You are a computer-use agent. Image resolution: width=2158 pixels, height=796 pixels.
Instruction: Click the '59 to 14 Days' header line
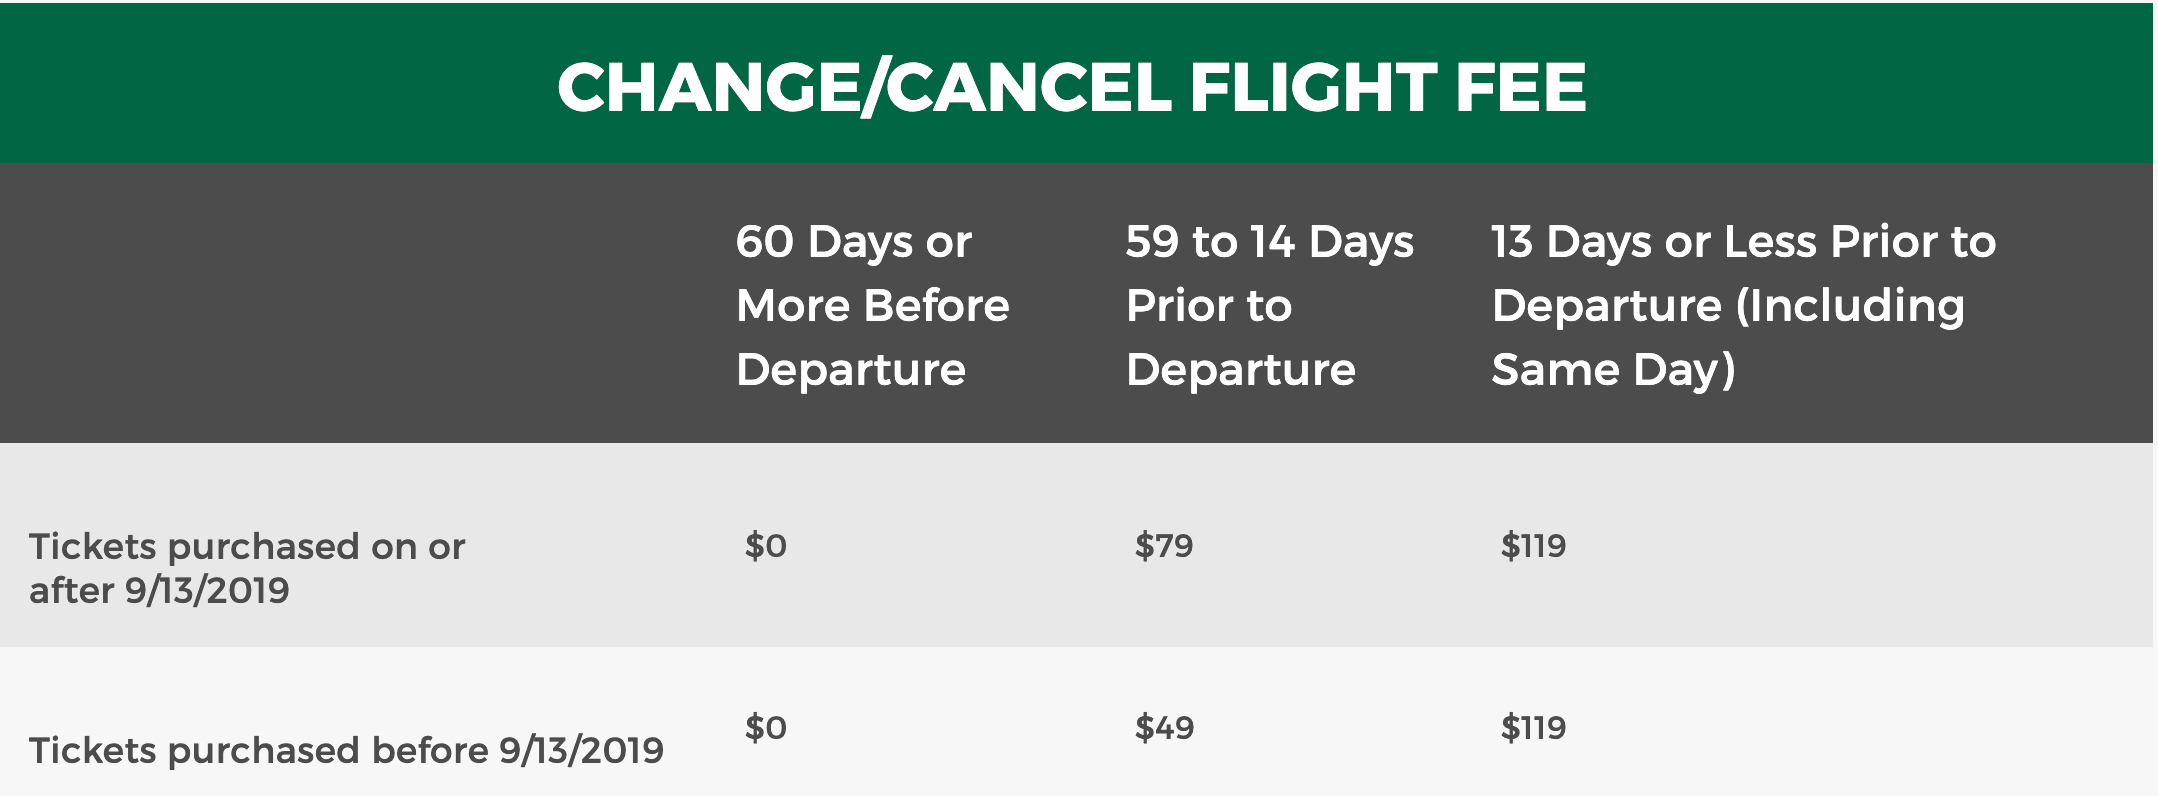tap(1269, 242)
